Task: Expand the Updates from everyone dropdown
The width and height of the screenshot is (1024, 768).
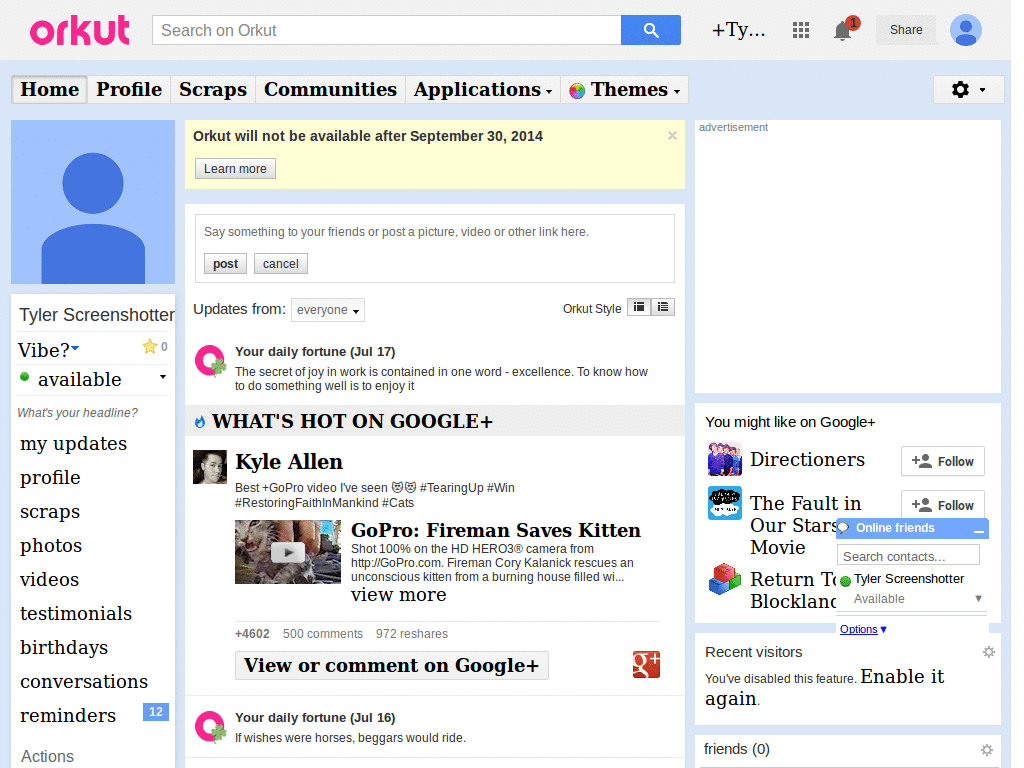Action: coord(328,310)
